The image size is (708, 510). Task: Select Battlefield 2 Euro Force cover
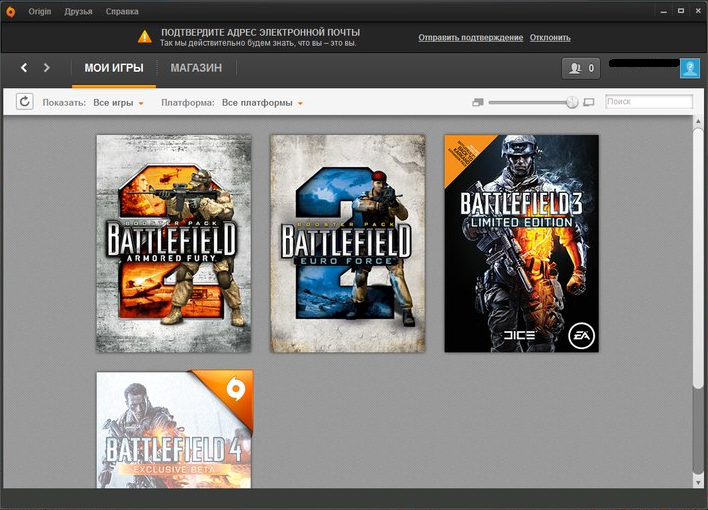click(348, 243)
